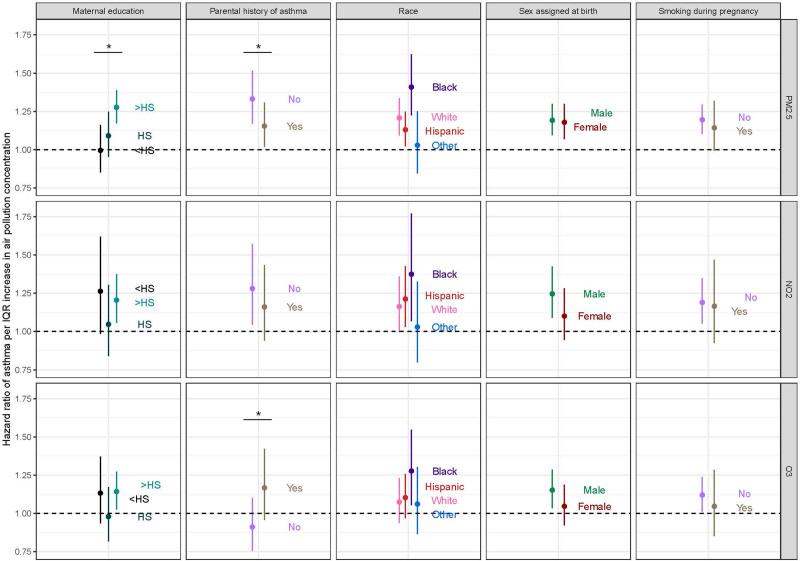Viewport: 800px width, 561px height.
Task: Select the NO2 row strip label
Action: (790, 291)
